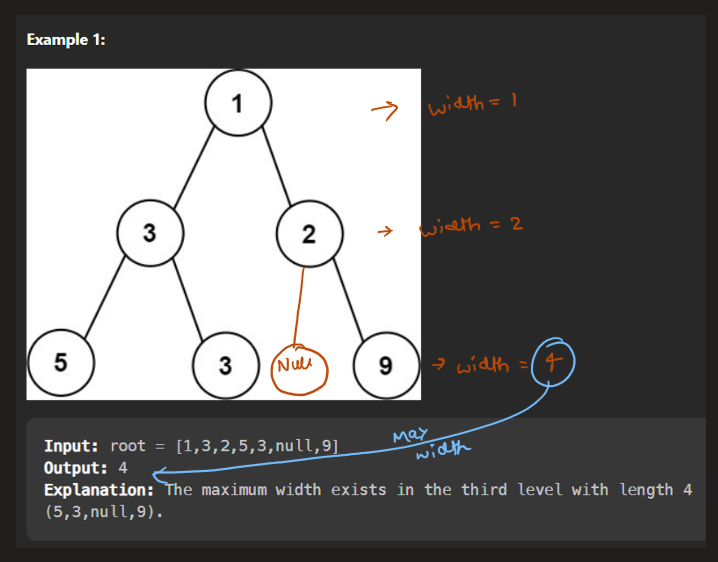Click the circled 4 annotation
Screen dimensions: 718x562
[x=554, y=364]
